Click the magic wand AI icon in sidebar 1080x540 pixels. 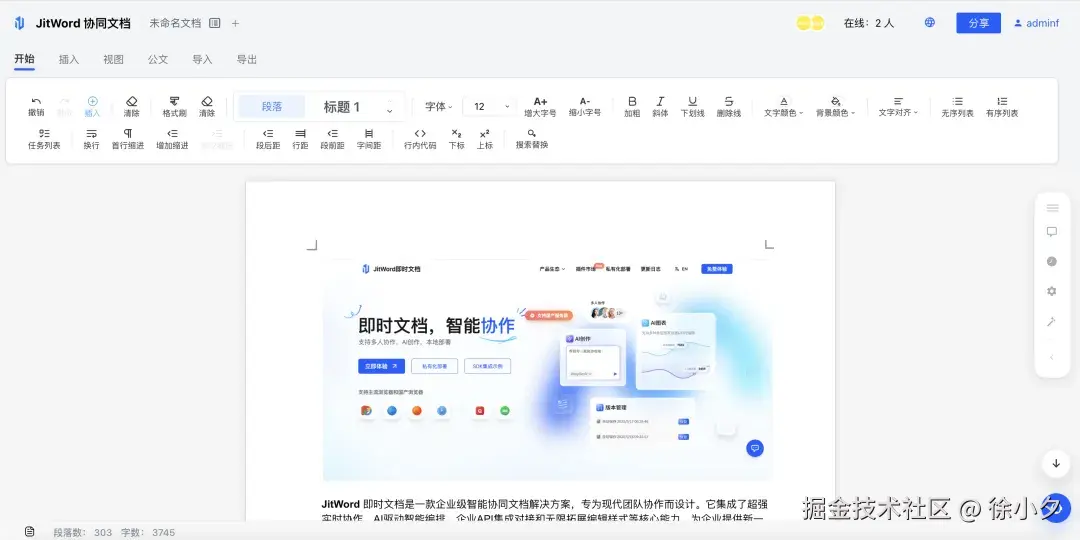(1052, 322)
